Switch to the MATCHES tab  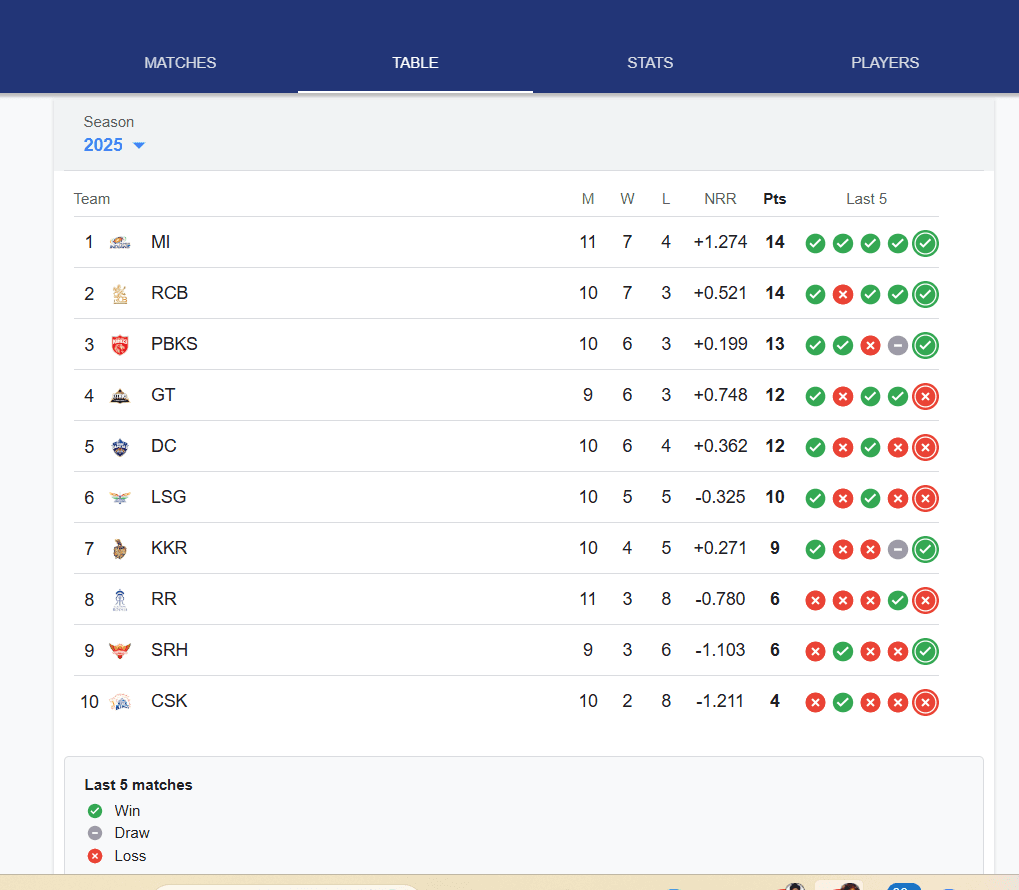[180, 62]
